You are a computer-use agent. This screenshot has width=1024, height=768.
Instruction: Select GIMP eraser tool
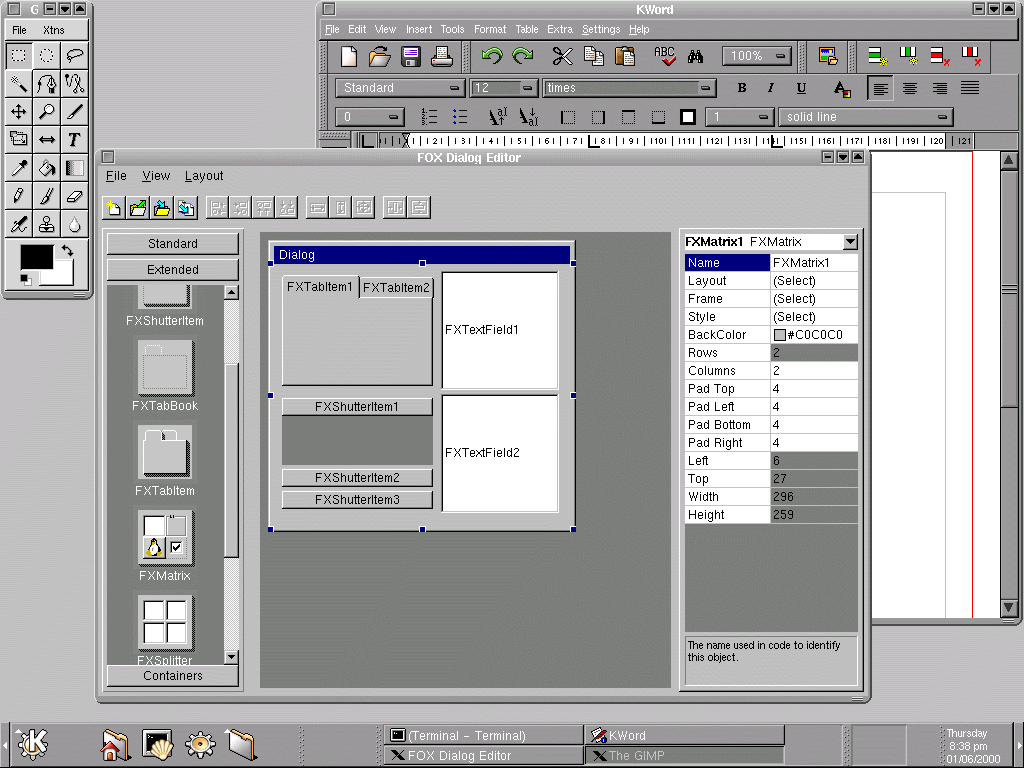[74, 196]
